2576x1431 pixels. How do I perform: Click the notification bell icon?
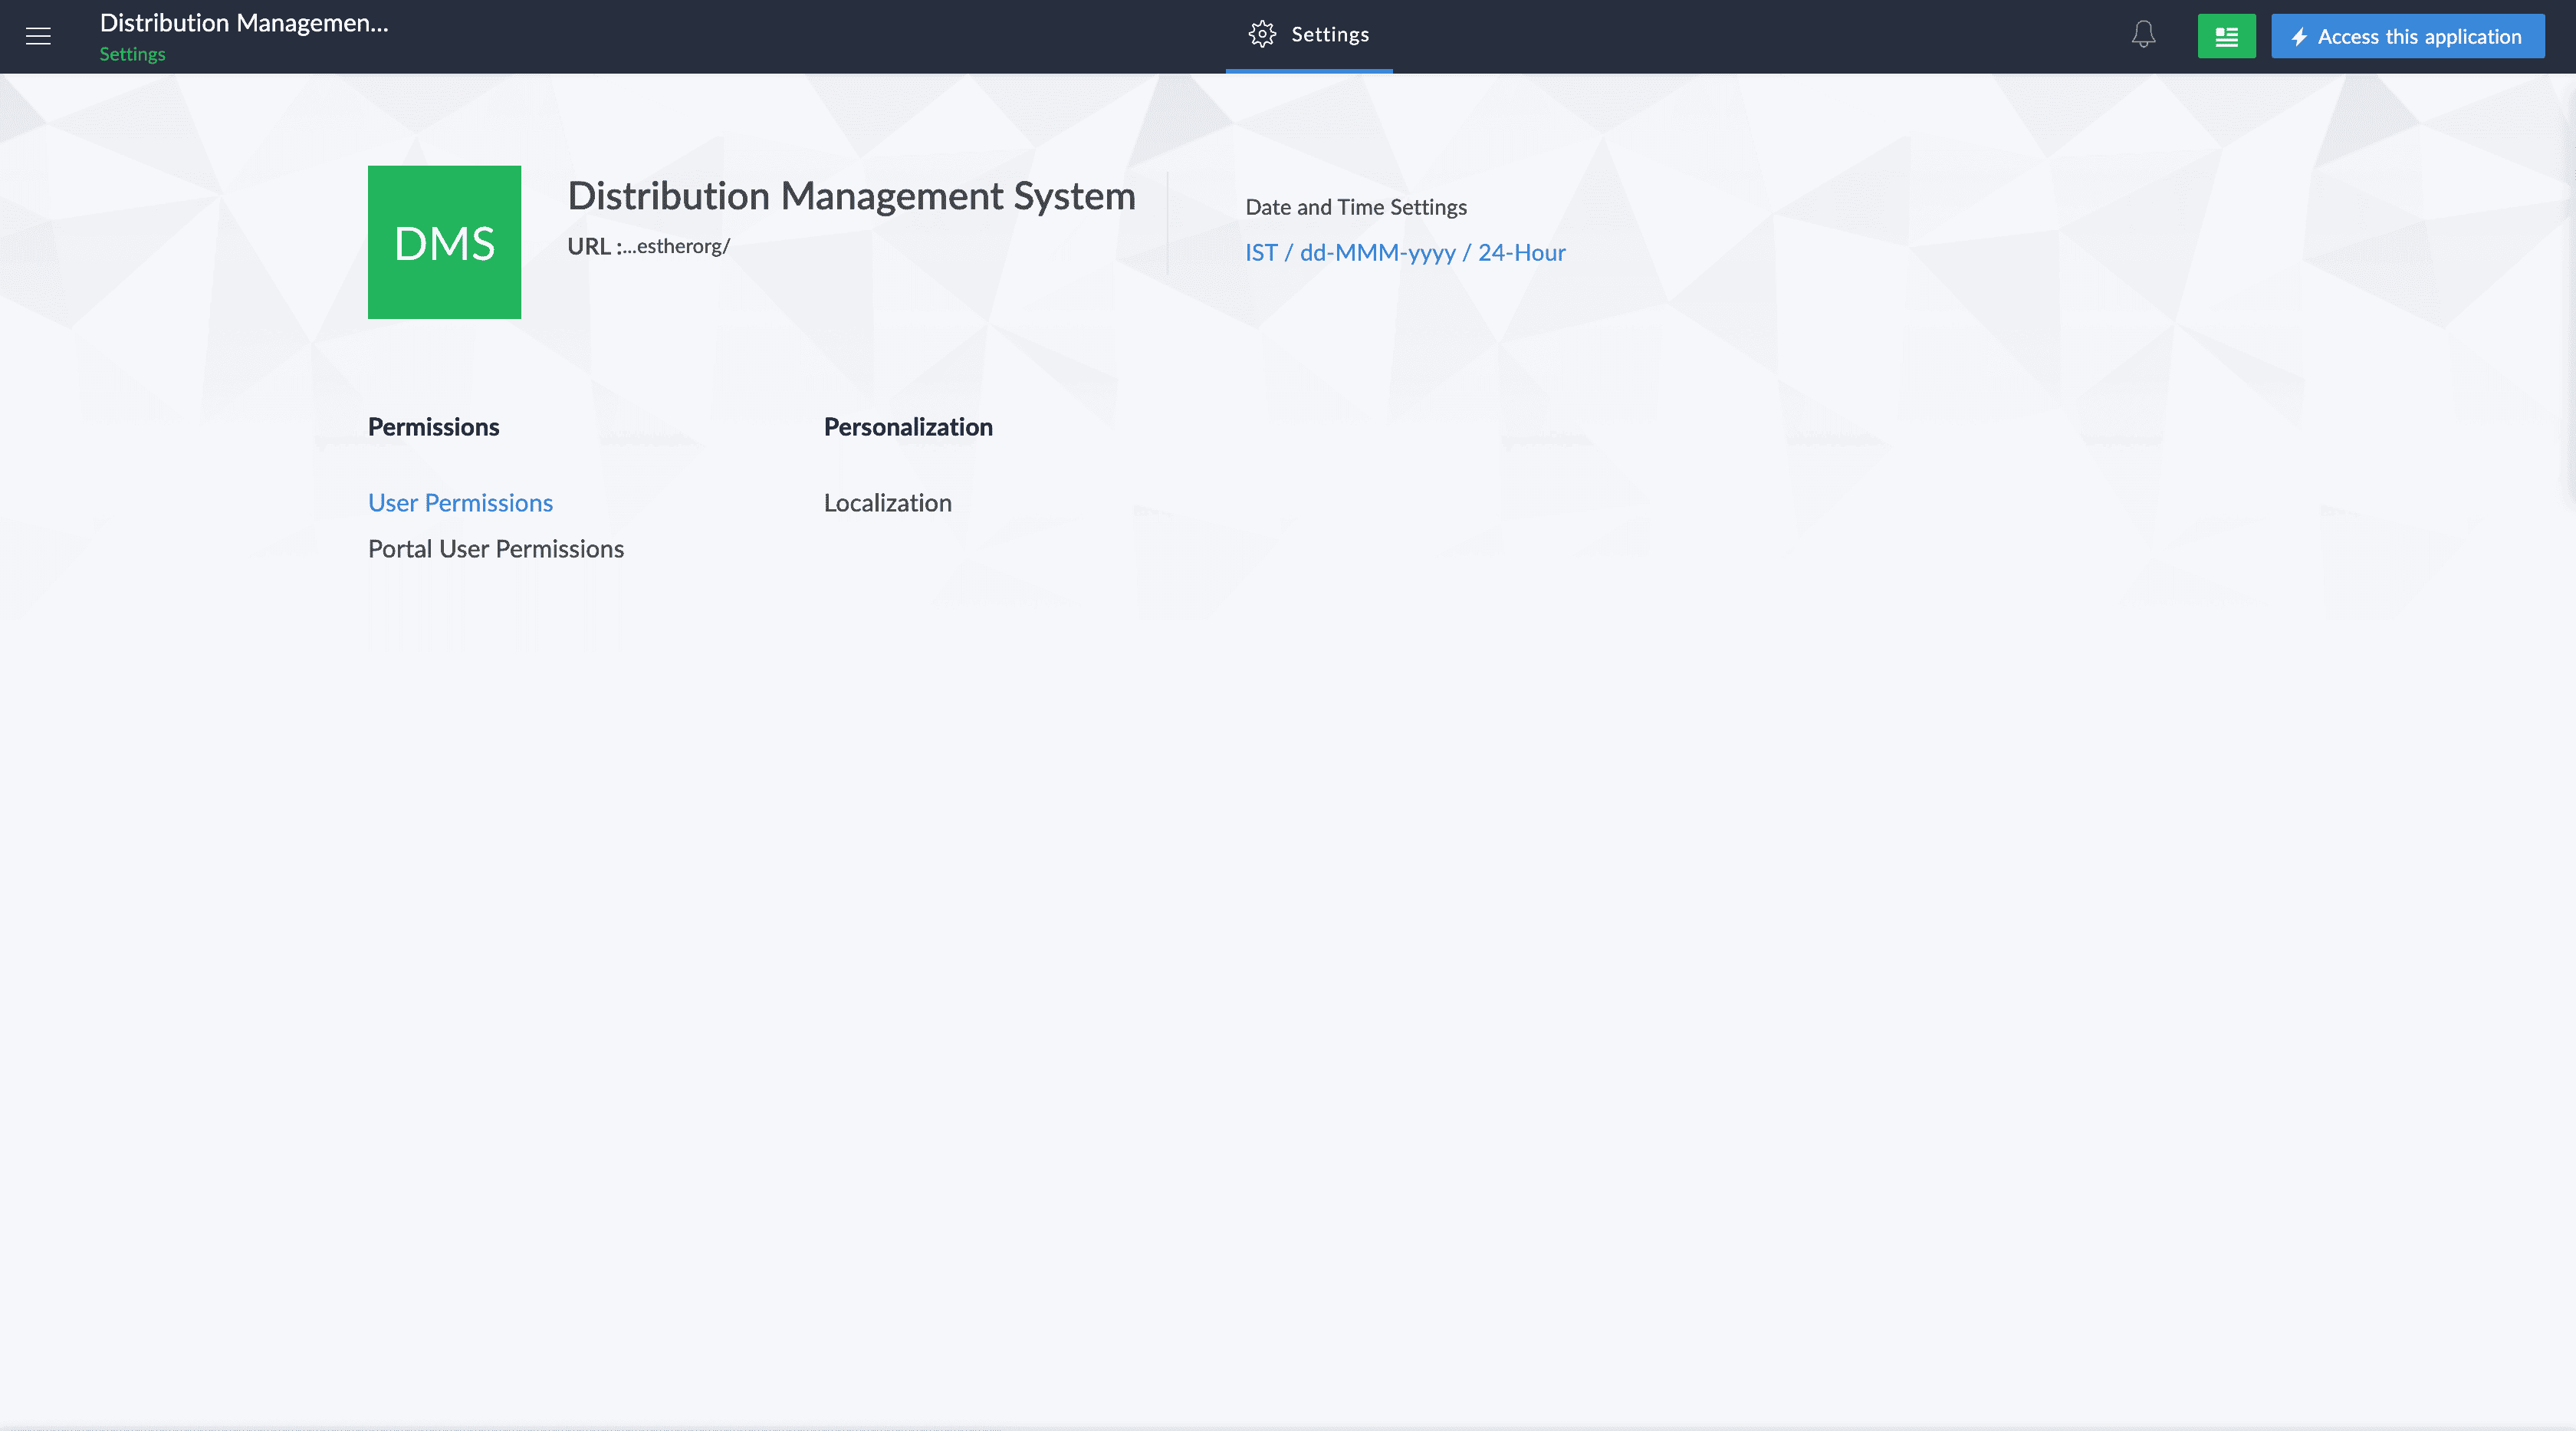(2143, 35)
